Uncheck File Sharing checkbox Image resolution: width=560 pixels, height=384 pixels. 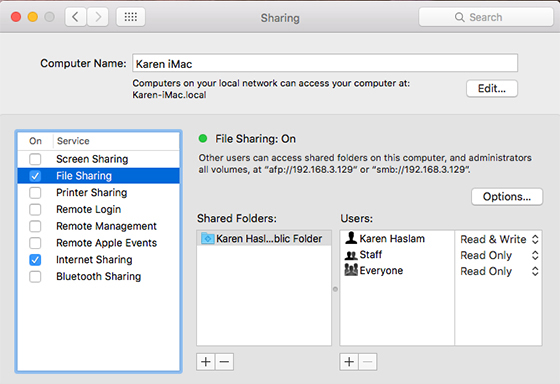(35, 176)
